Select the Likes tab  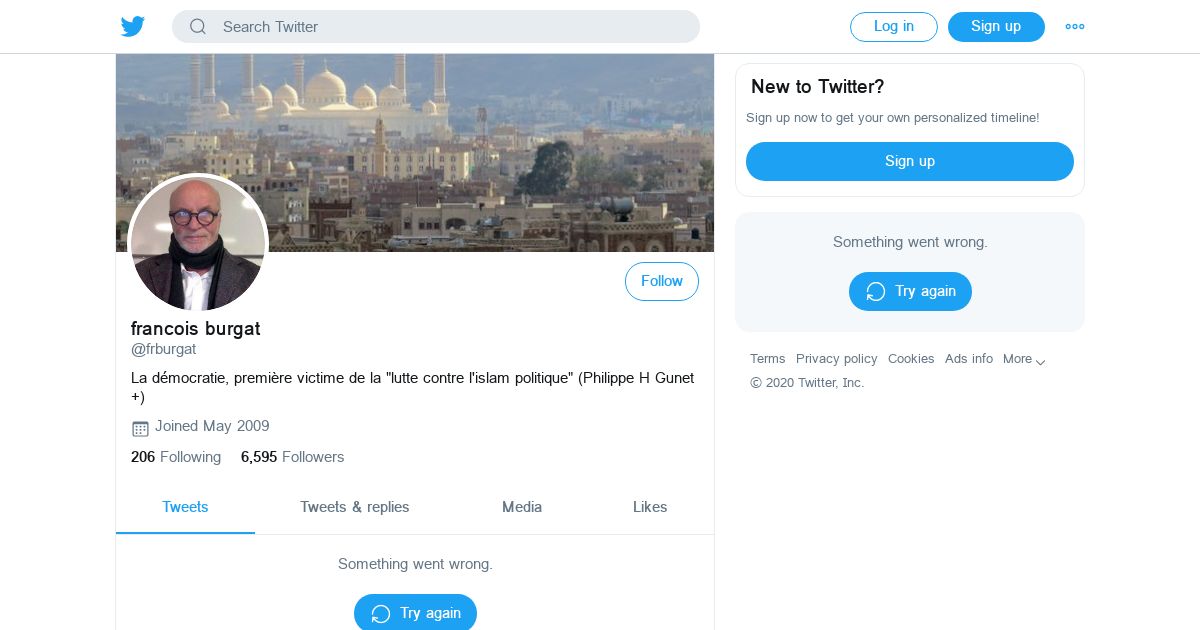pos(650,507)
